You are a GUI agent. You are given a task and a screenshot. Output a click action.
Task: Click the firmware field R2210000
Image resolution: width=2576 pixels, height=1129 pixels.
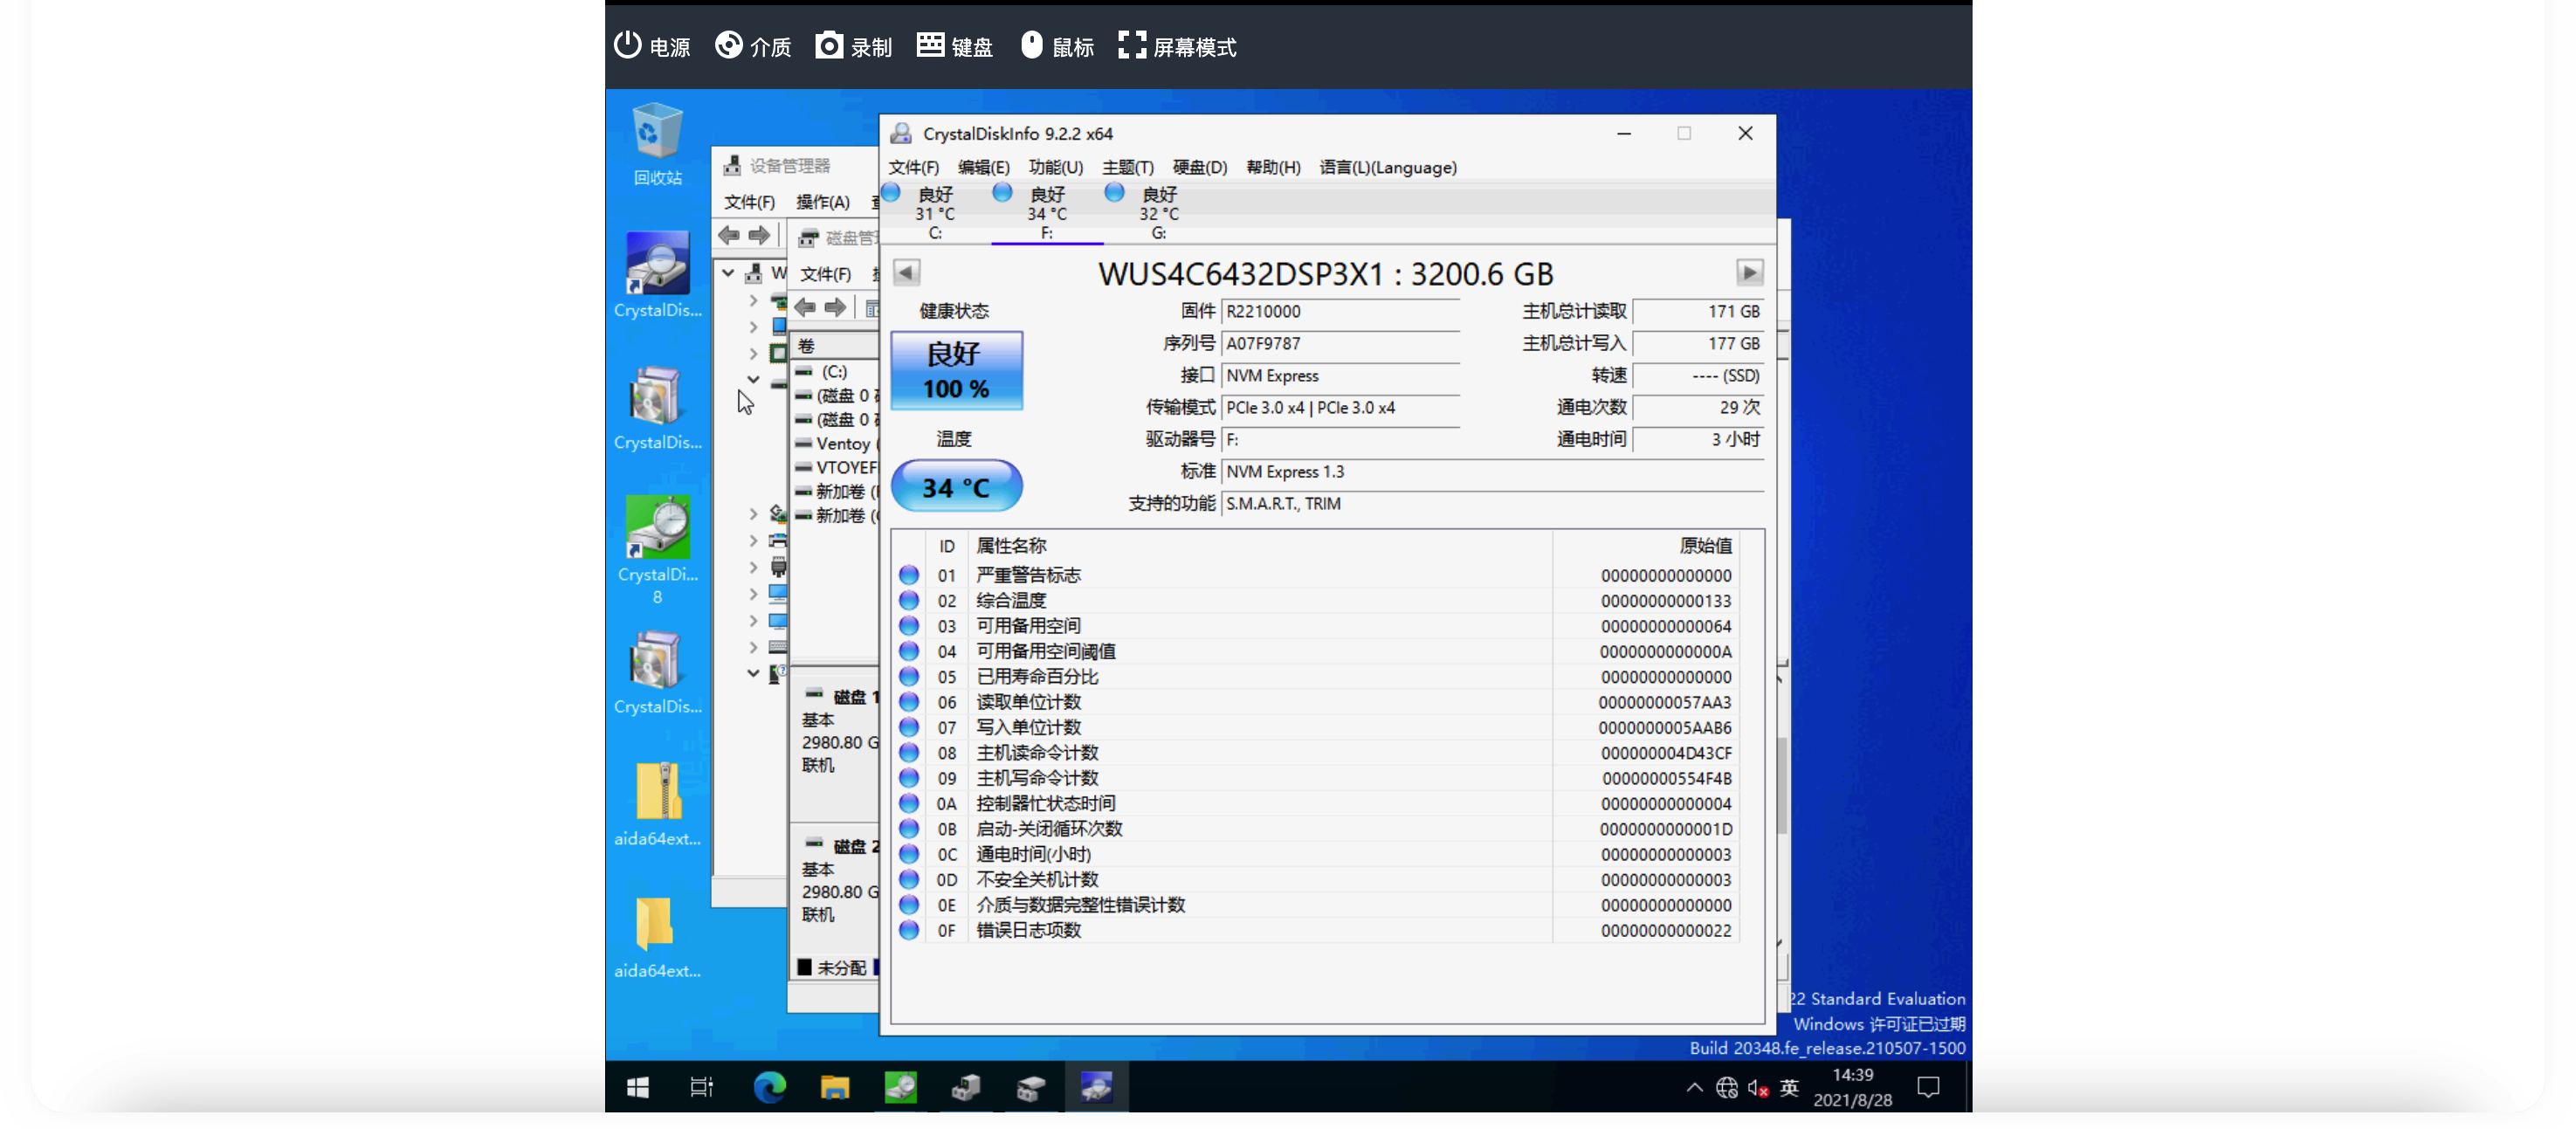click(x=1340, y=312)
